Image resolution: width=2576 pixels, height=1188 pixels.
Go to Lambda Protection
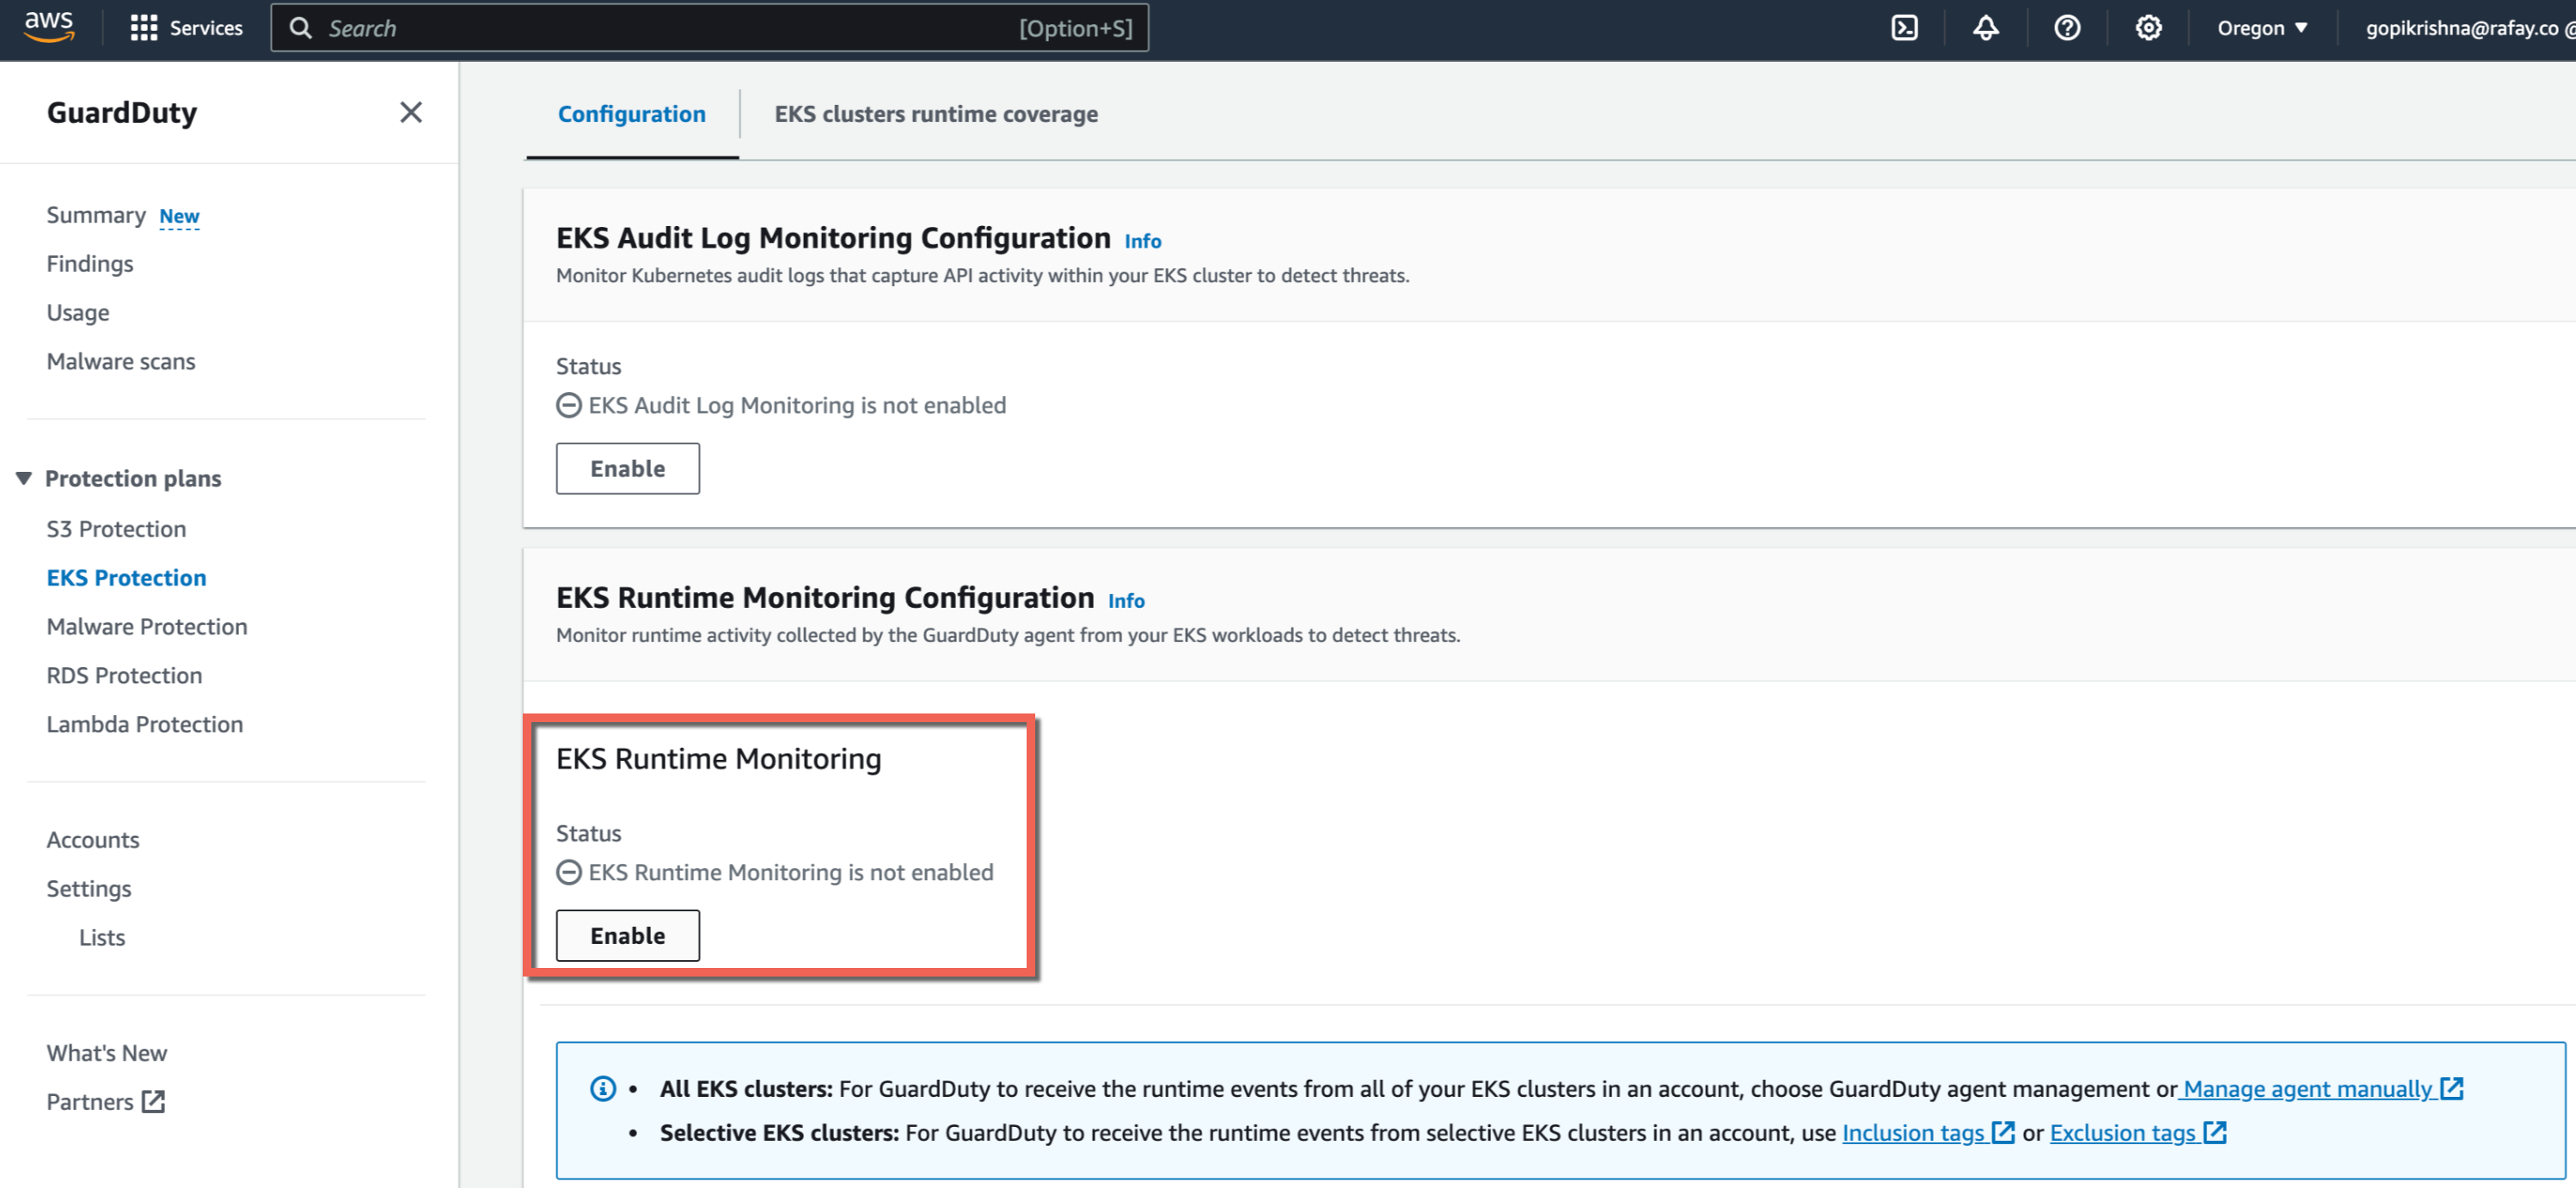145,724
